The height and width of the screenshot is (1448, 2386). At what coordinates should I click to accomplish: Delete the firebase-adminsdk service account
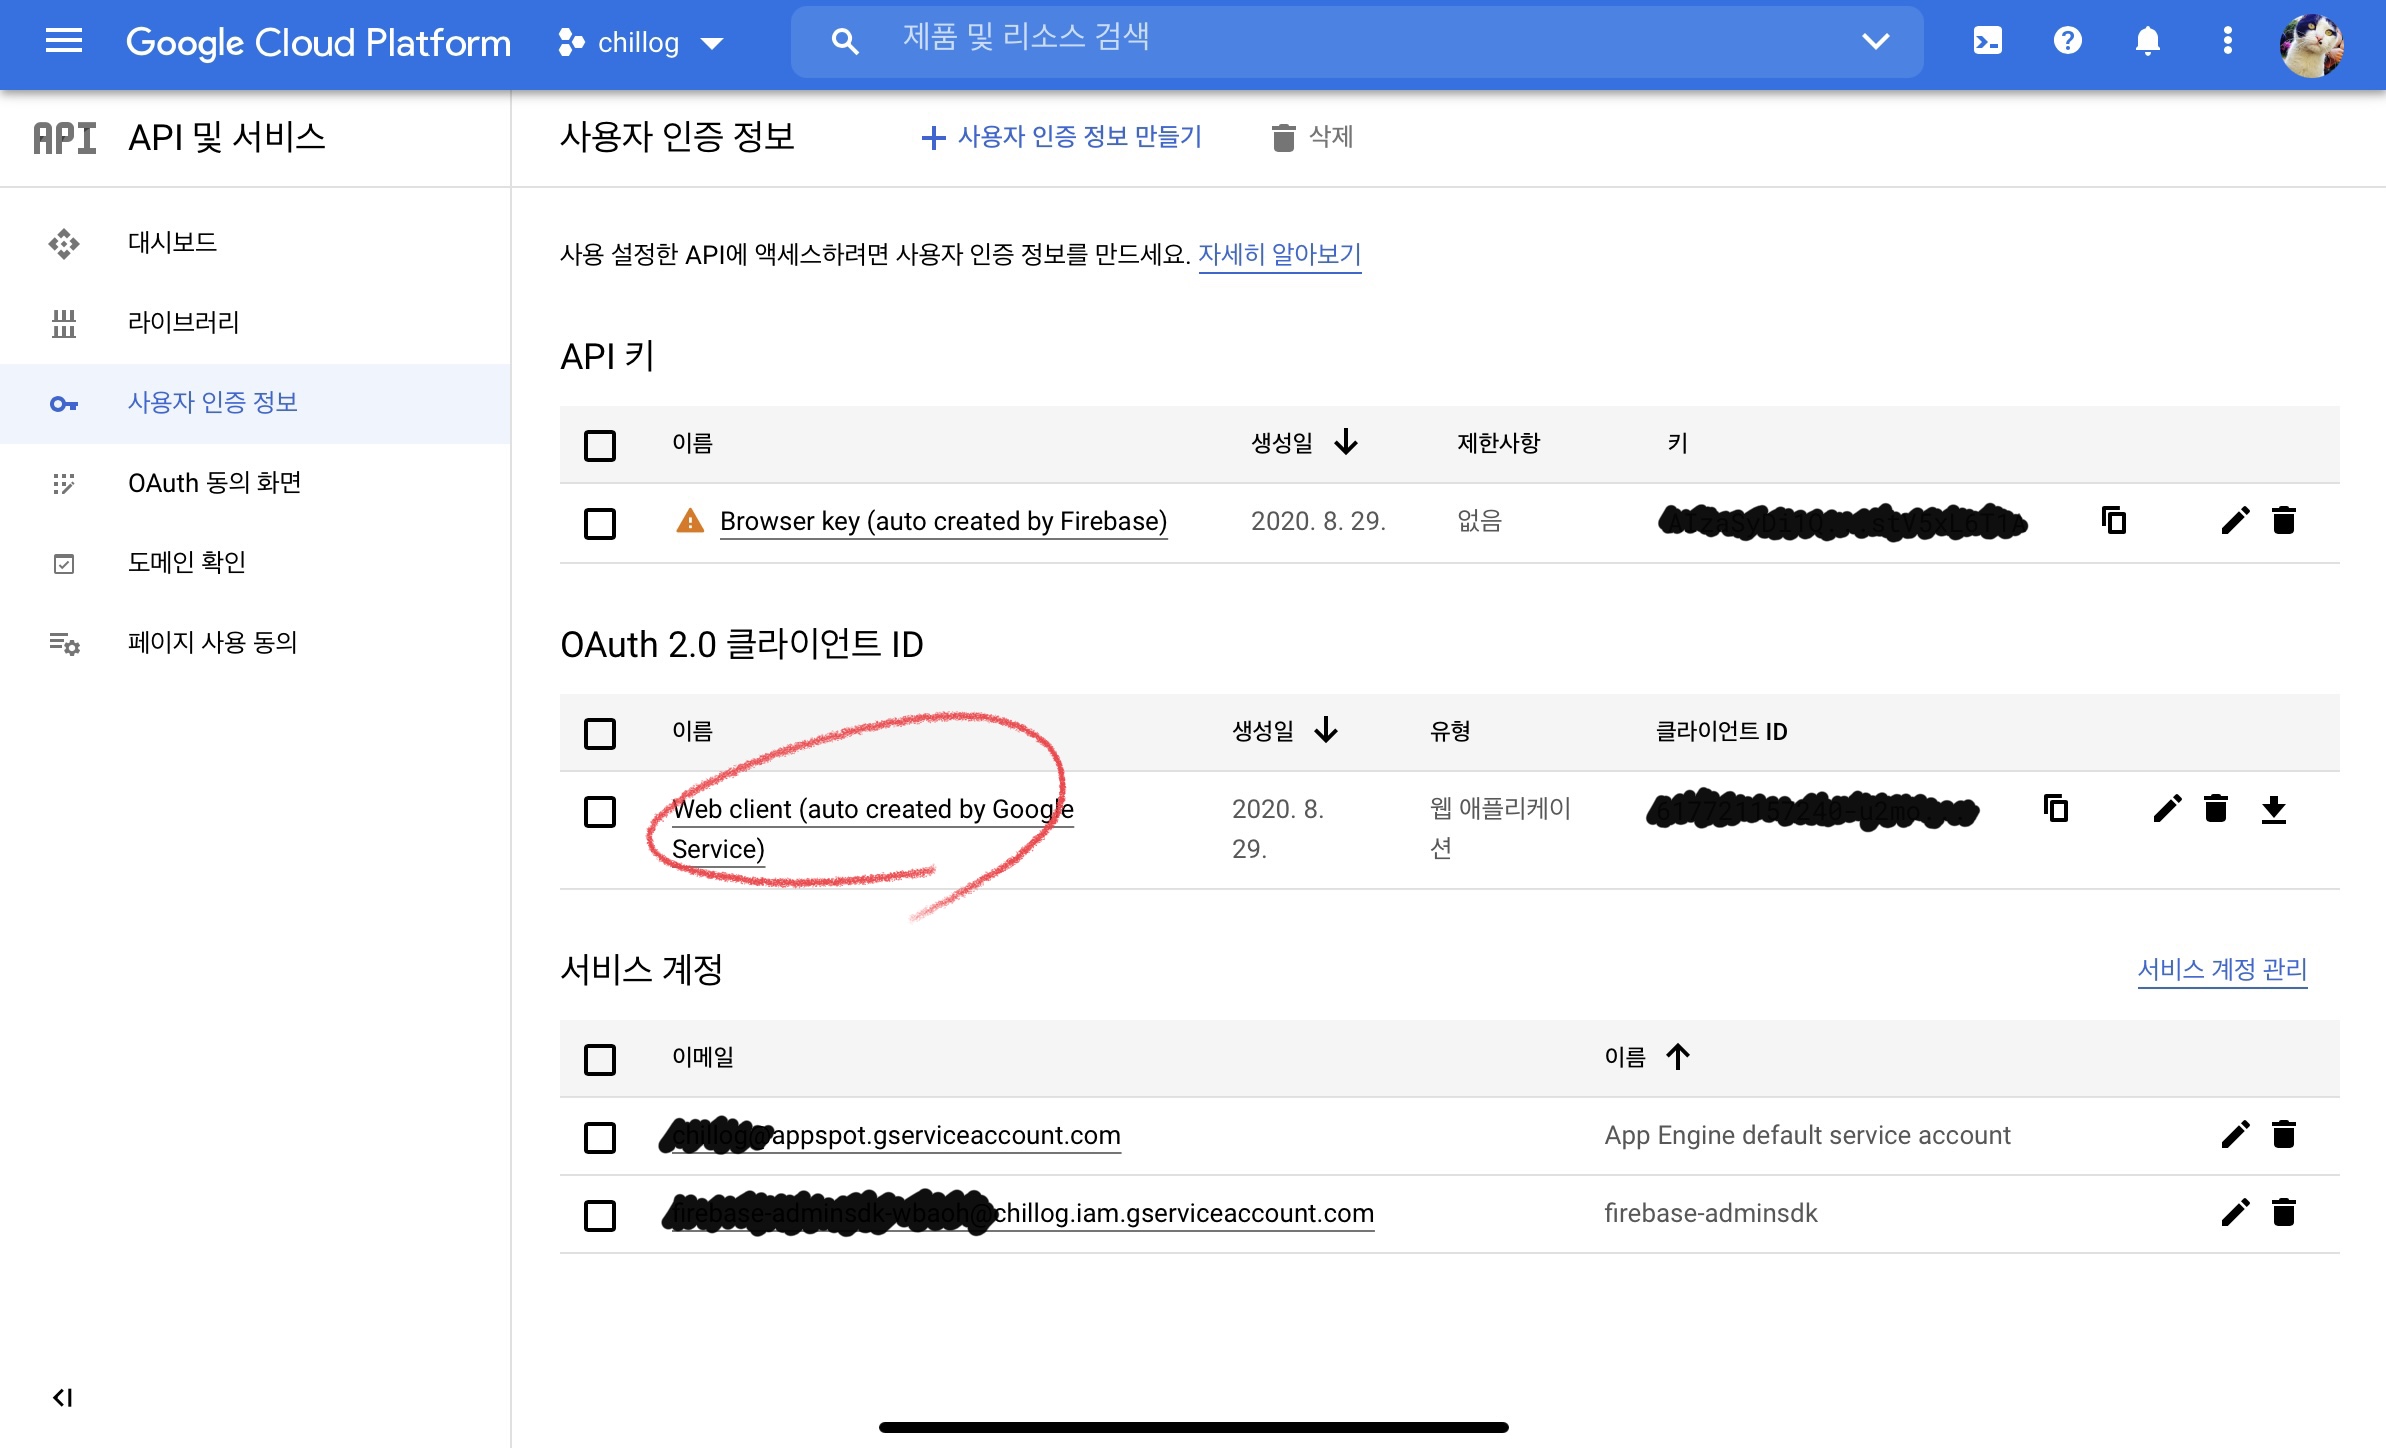pyautogui.click(x=2283, y=1213)
